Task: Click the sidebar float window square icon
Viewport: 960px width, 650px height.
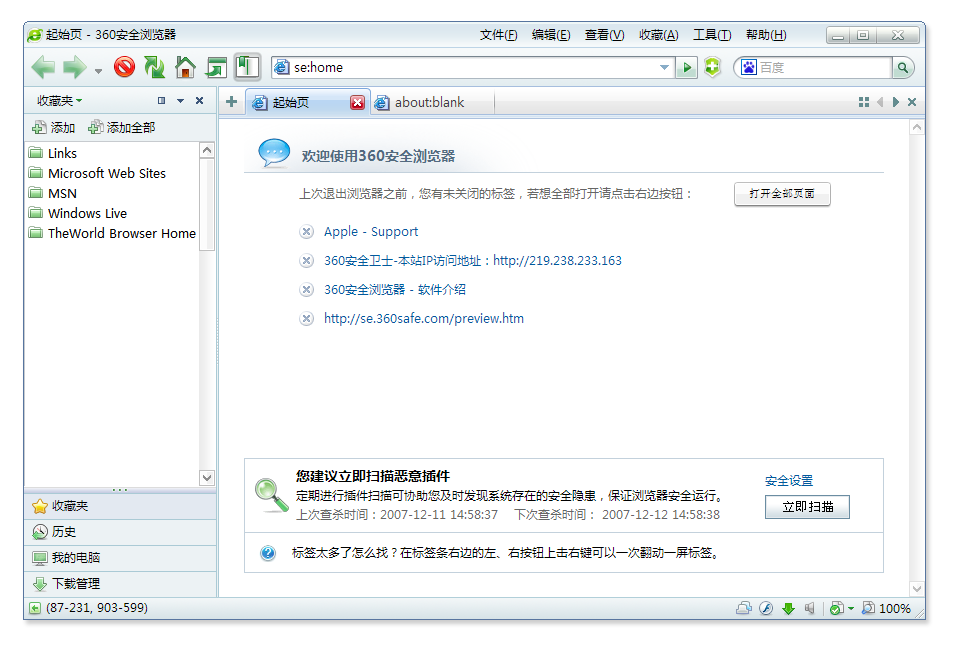Action: 162,101
